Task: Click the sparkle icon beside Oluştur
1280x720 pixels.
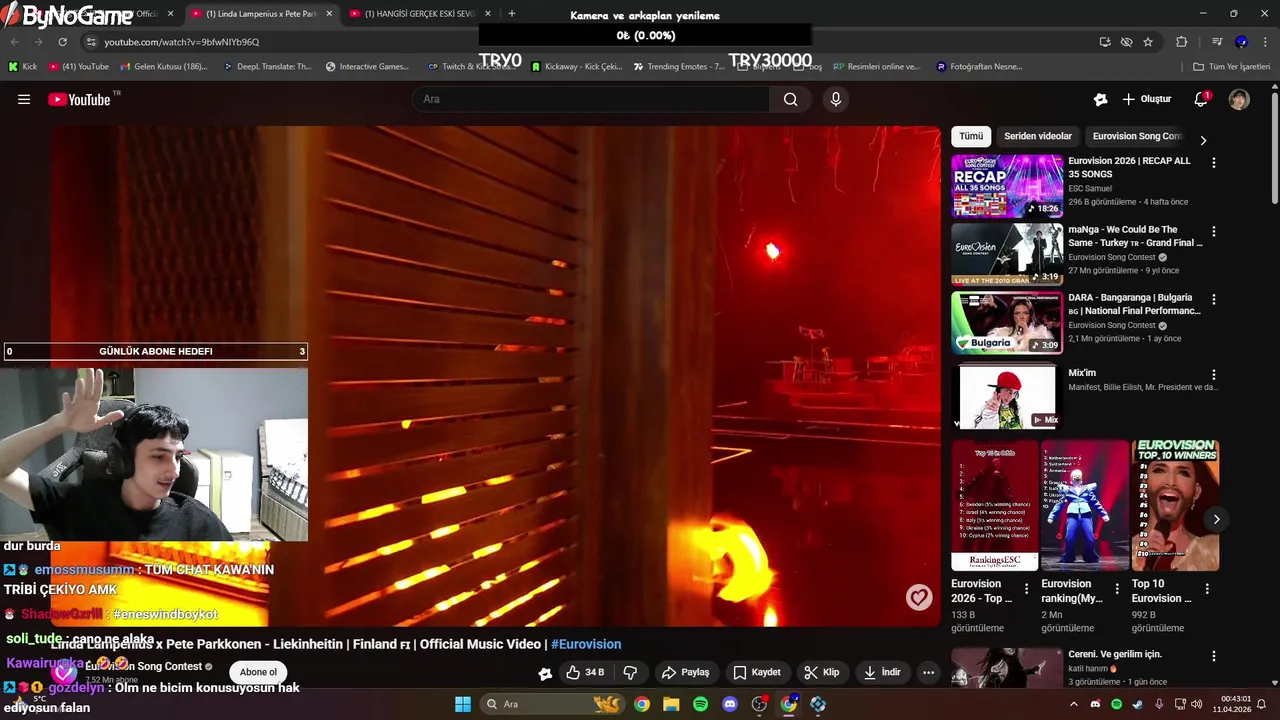Action: pos(1100,99)
